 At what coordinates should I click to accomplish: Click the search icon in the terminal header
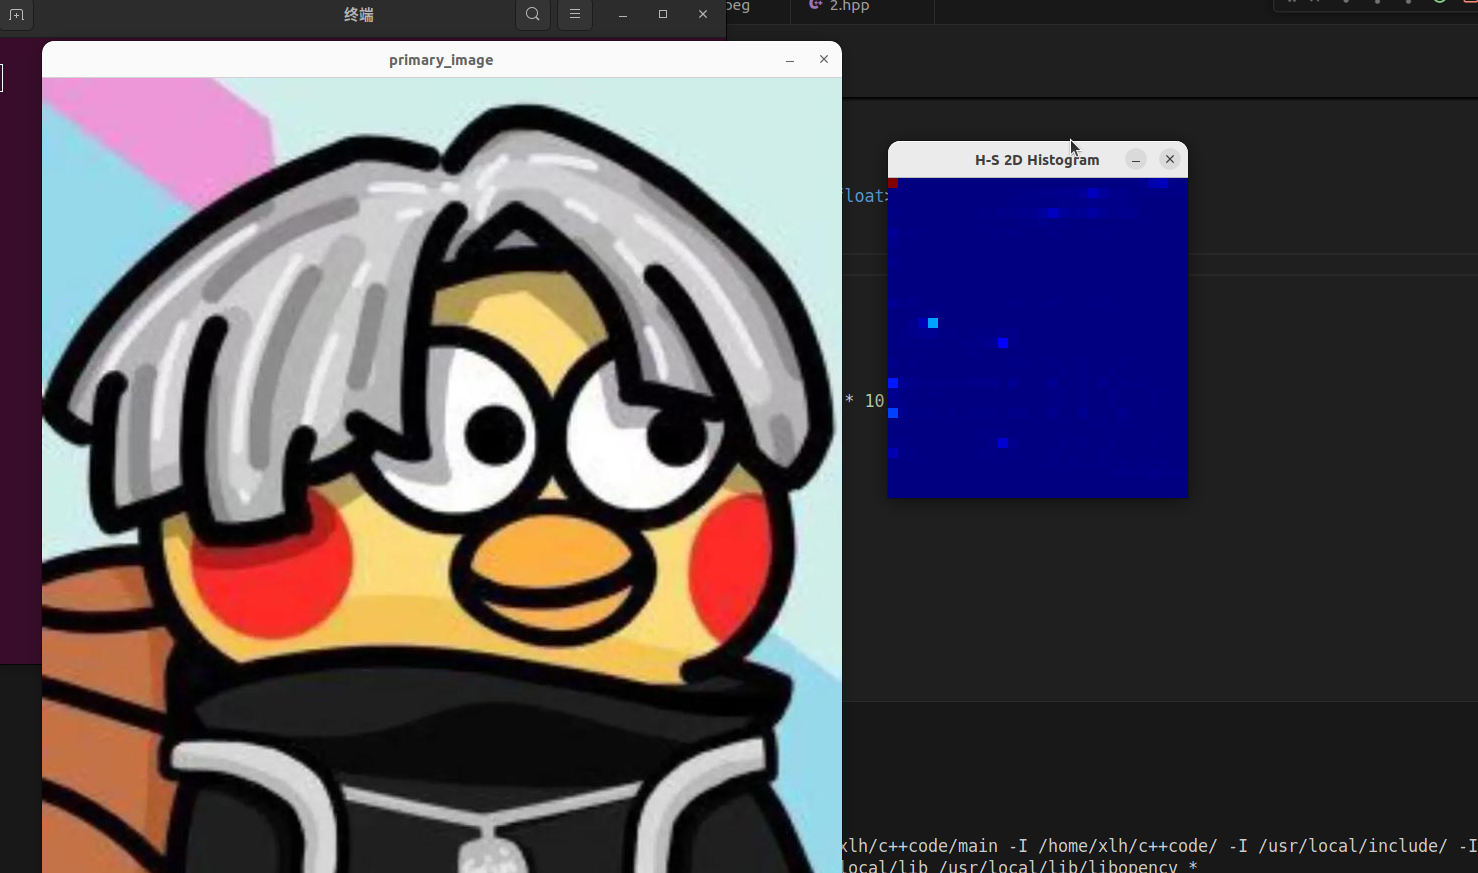click(533, 14)
